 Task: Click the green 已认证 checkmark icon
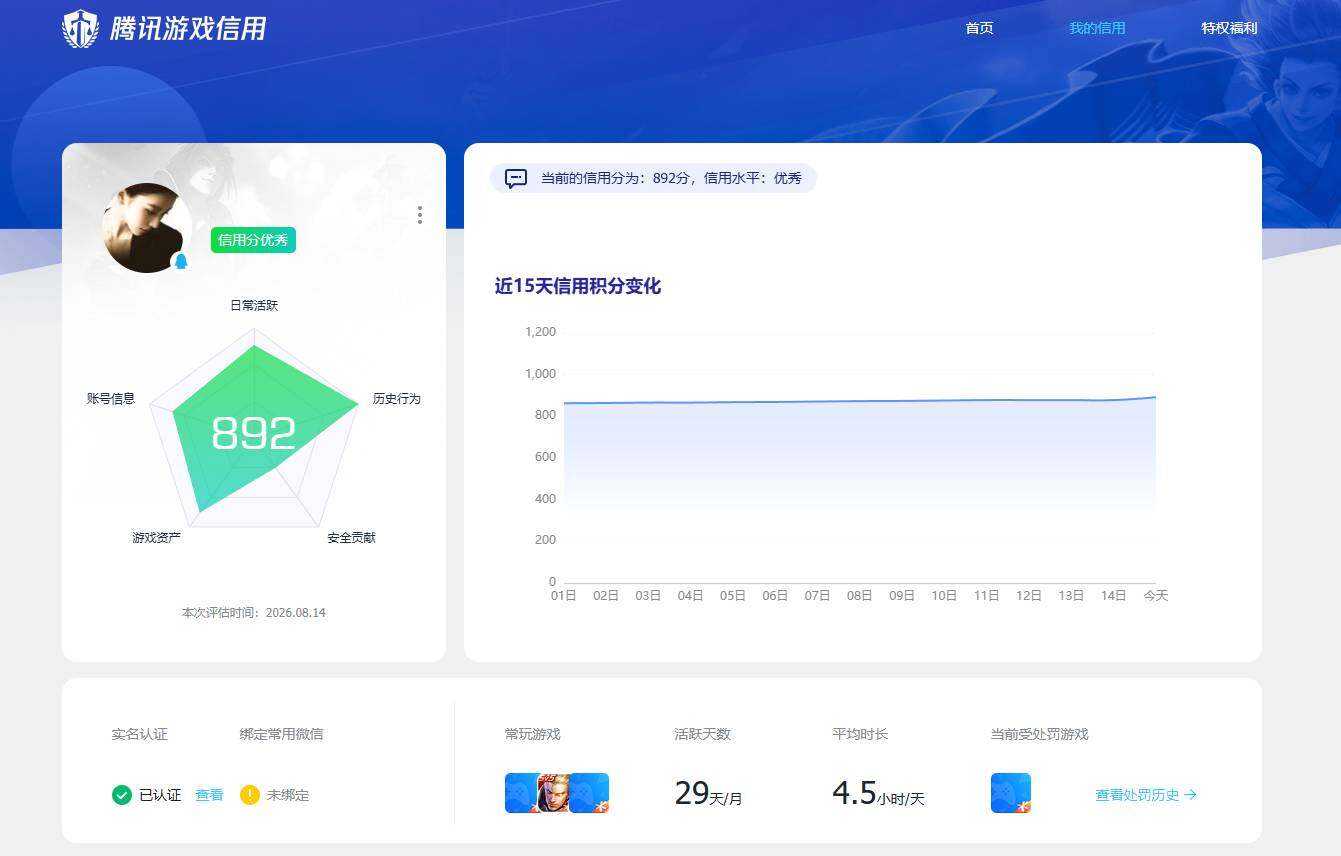coord(122,795)
